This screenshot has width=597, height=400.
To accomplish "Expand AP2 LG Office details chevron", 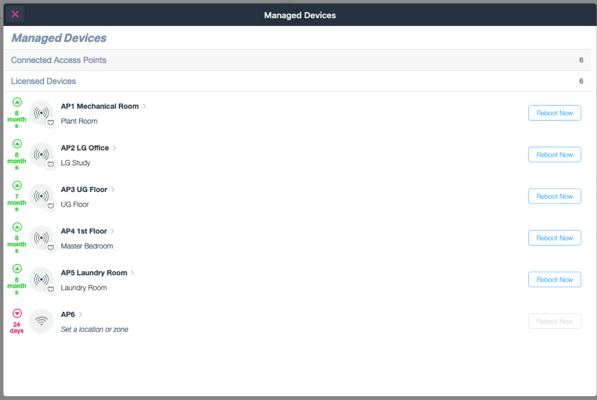I will 115,148.
